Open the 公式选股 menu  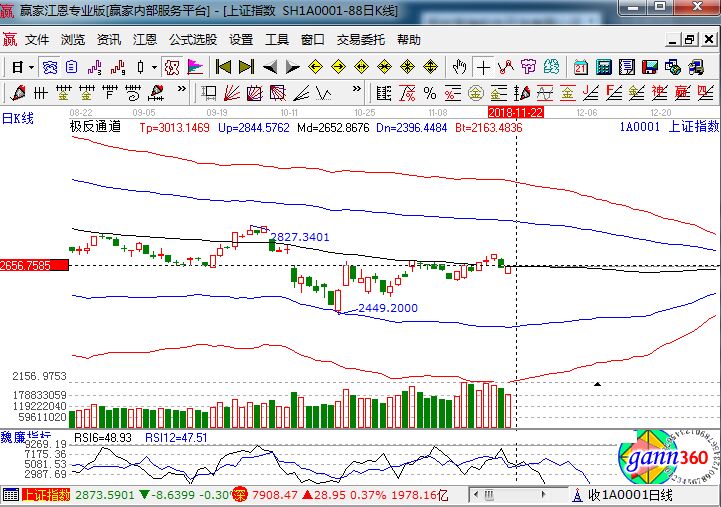pos(192,40)
